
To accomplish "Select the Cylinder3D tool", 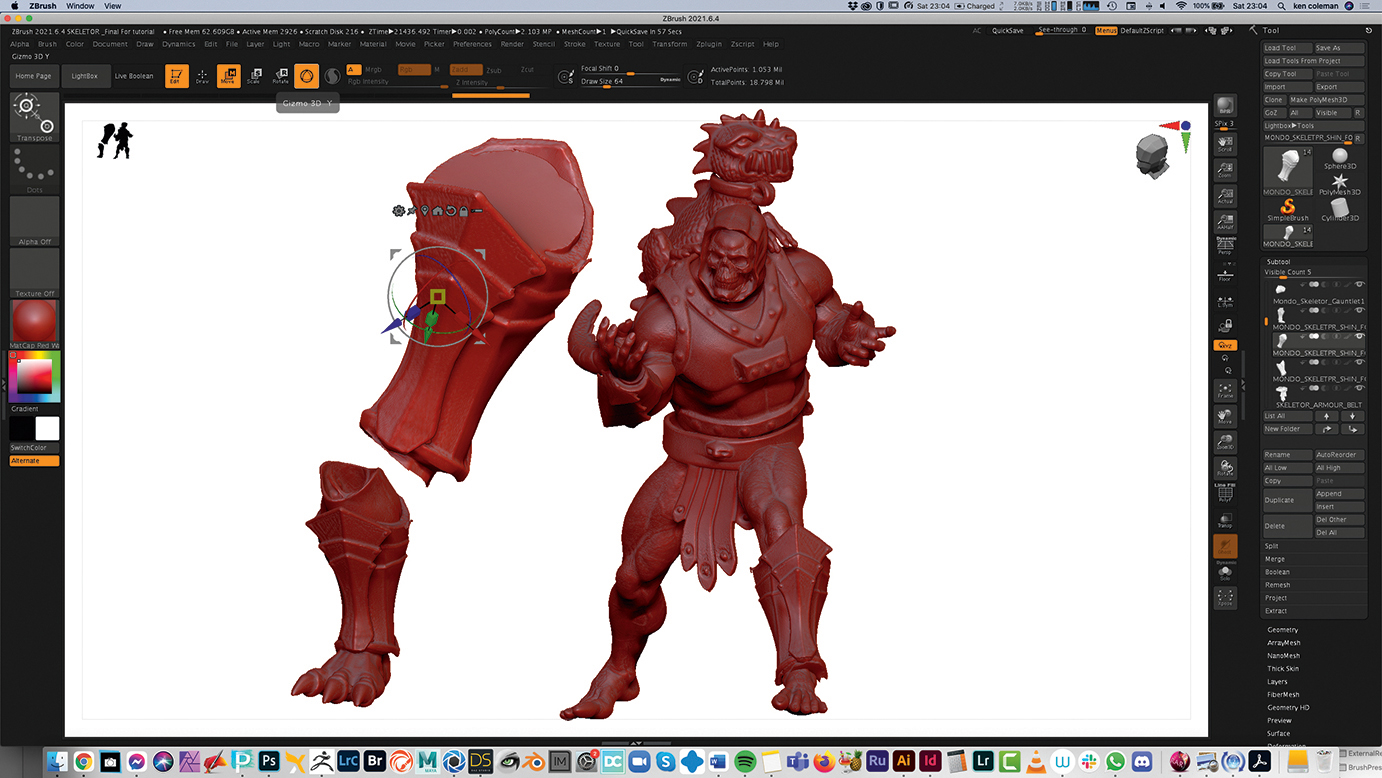I will point(1340,210).
